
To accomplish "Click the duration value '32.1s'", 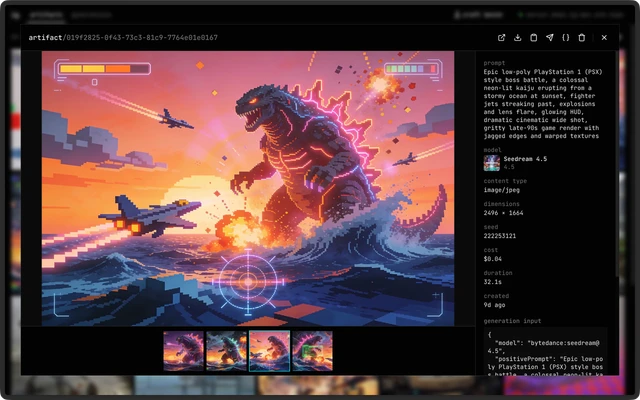I will coord(493,282).
